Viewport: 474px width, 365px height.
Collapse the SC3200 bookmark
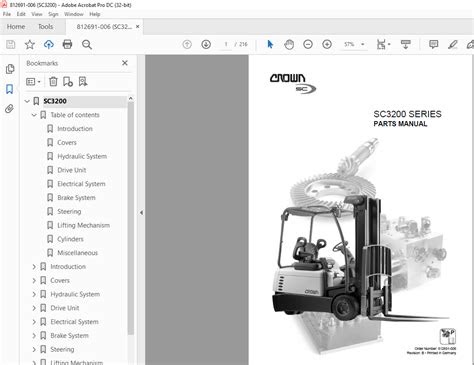(x=27, y=101)
